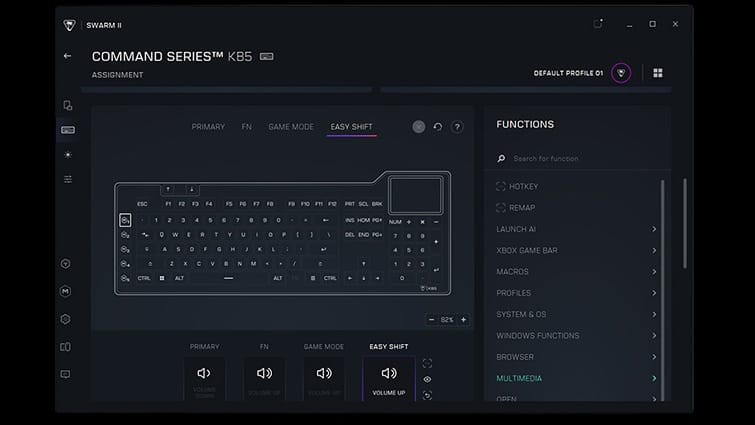
Task: Click the up arrow media key above F1
Action: coord(168,189)
